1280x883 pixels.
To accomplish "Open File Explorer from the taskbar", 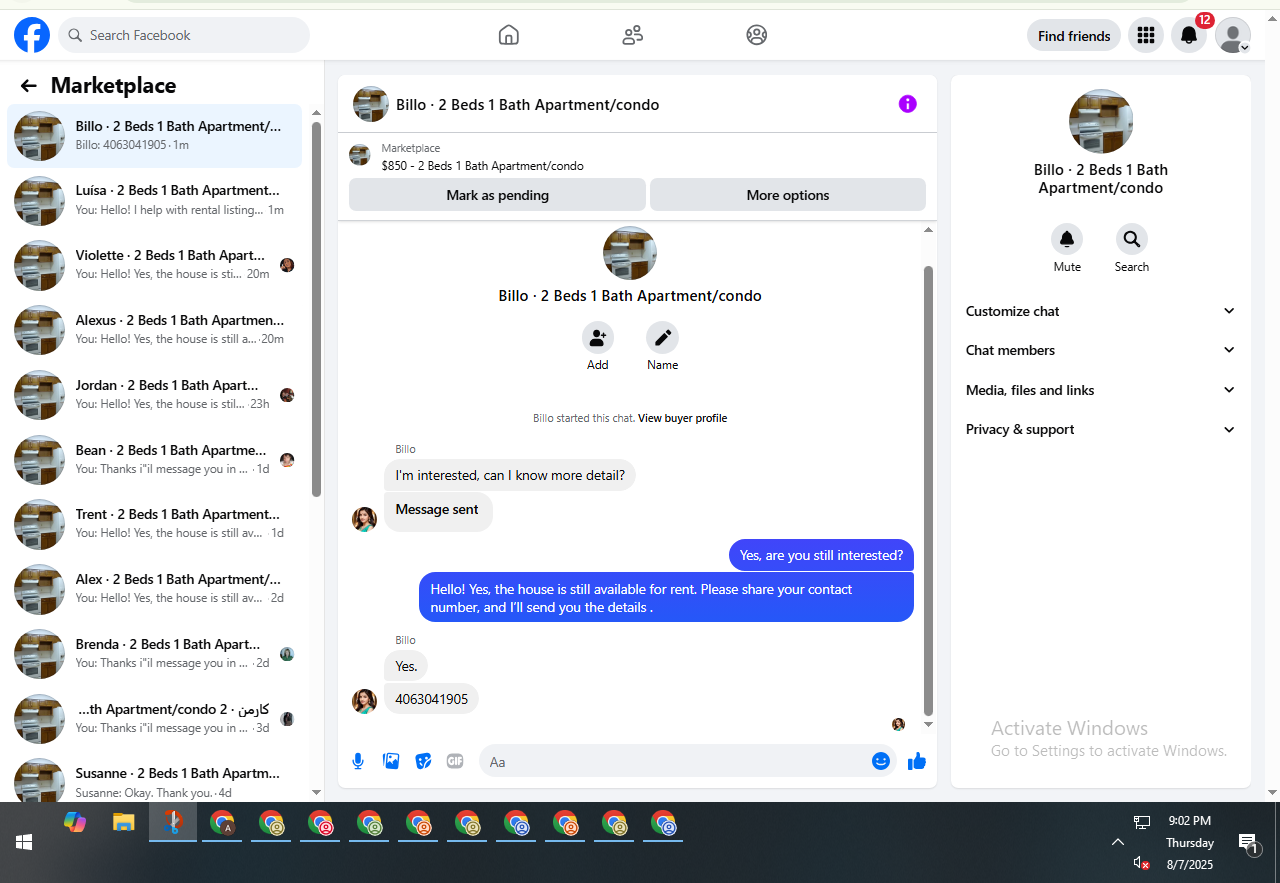I will pos(123,823).
